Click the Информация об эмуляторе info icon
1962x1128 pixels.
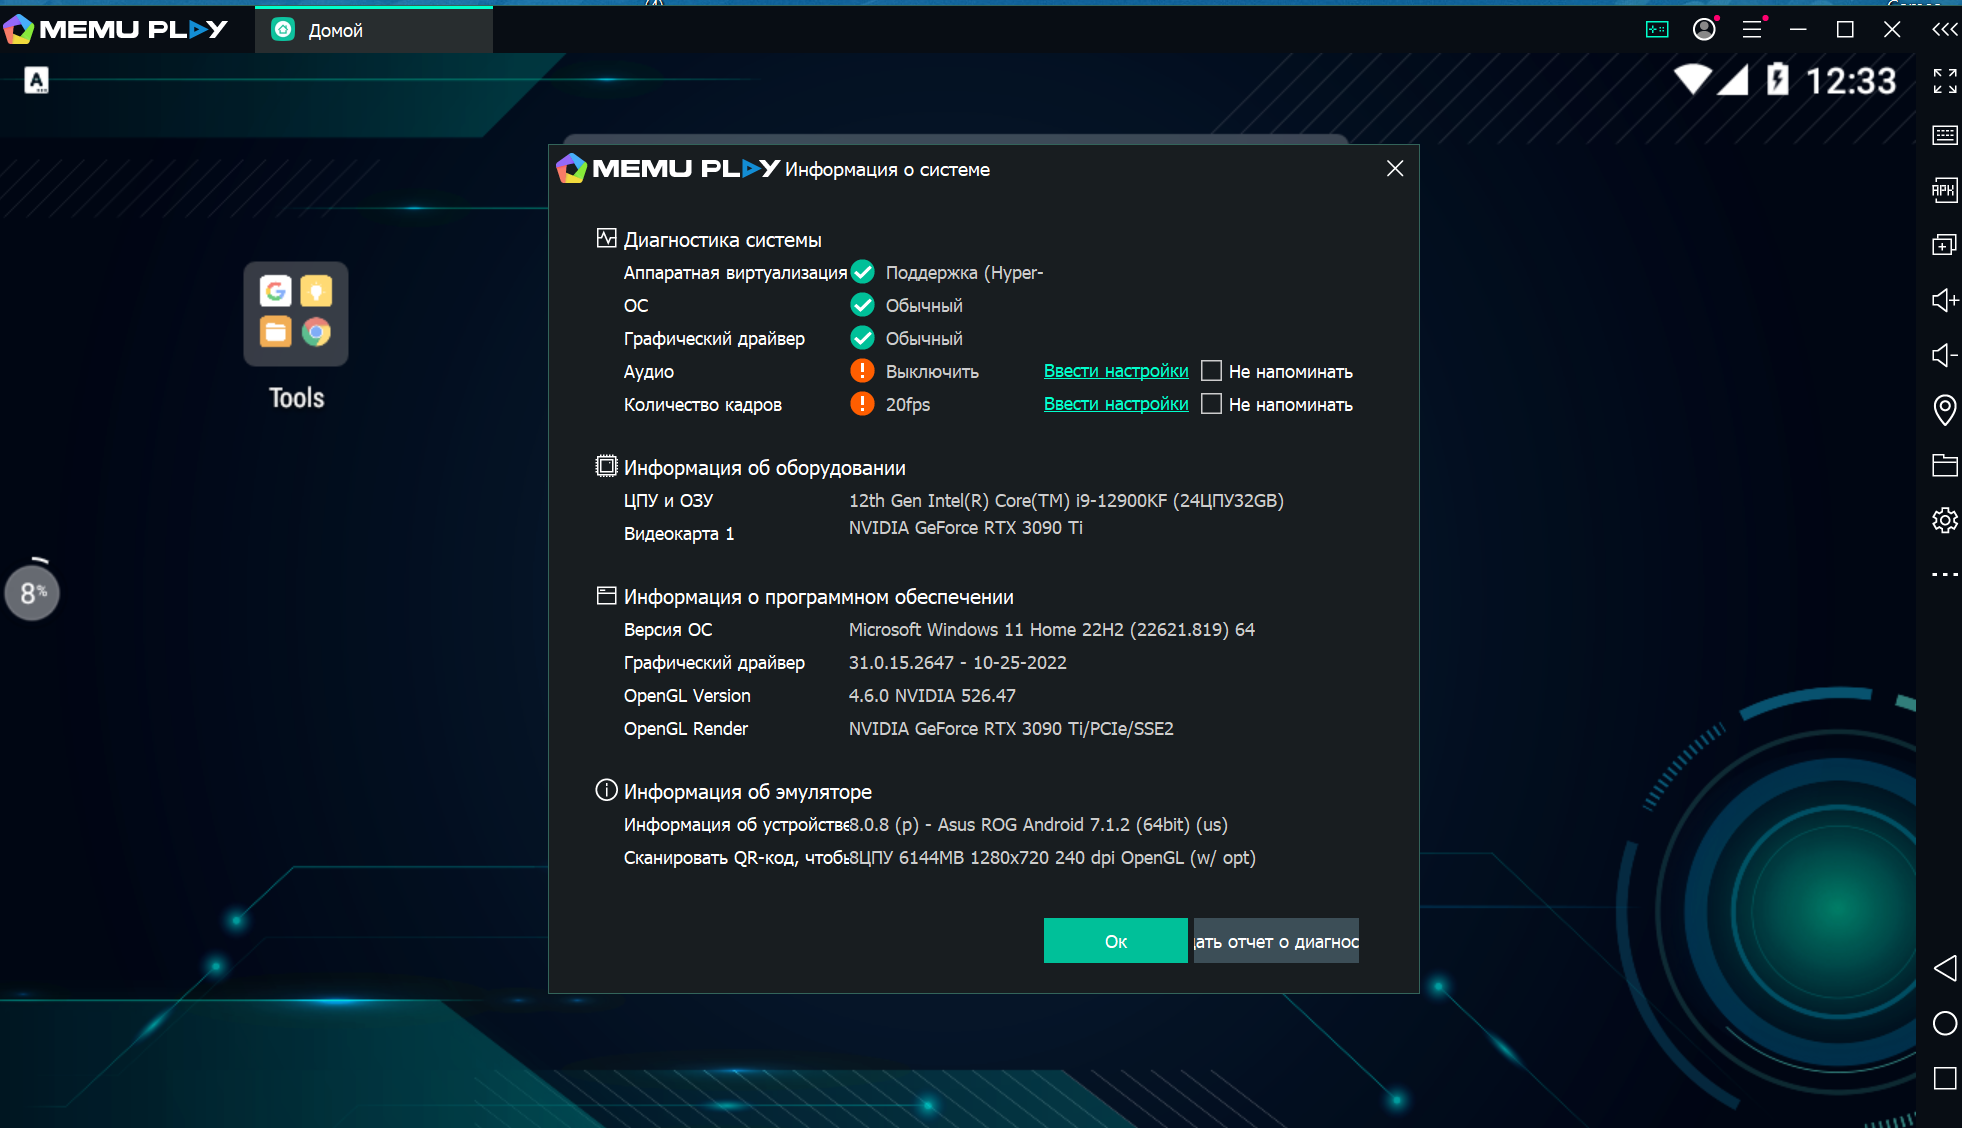click(x=606, y=790)
